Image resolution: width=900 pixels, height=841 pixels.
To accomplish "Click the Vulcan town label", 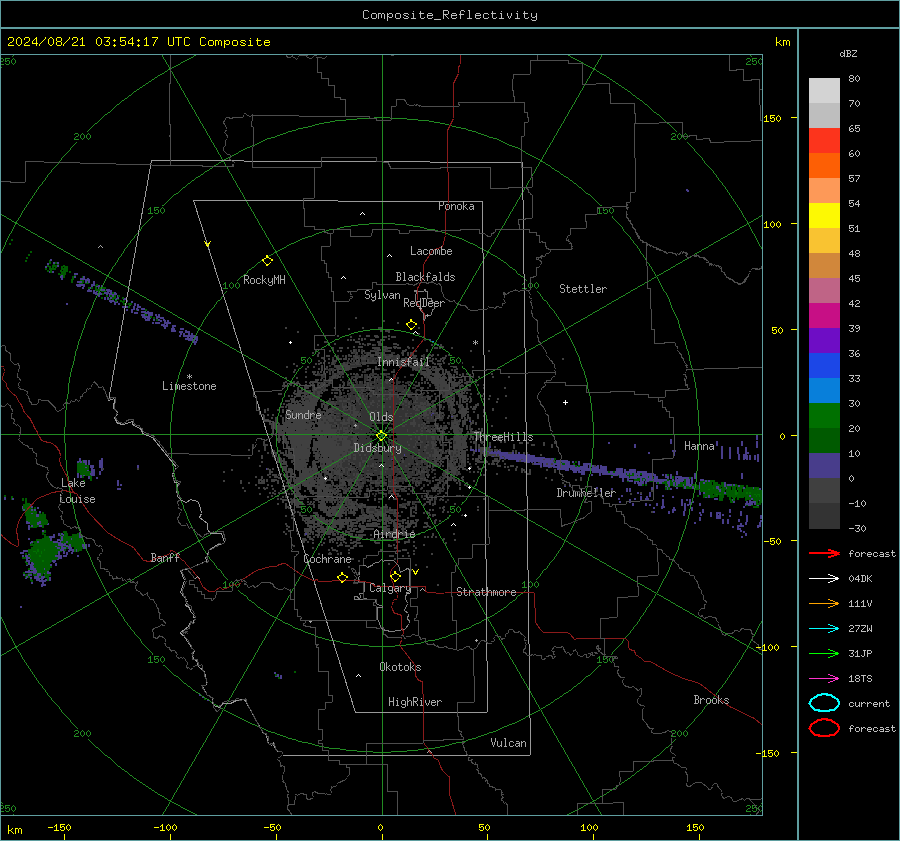I will pyautogui.click(x=508, y=743).
